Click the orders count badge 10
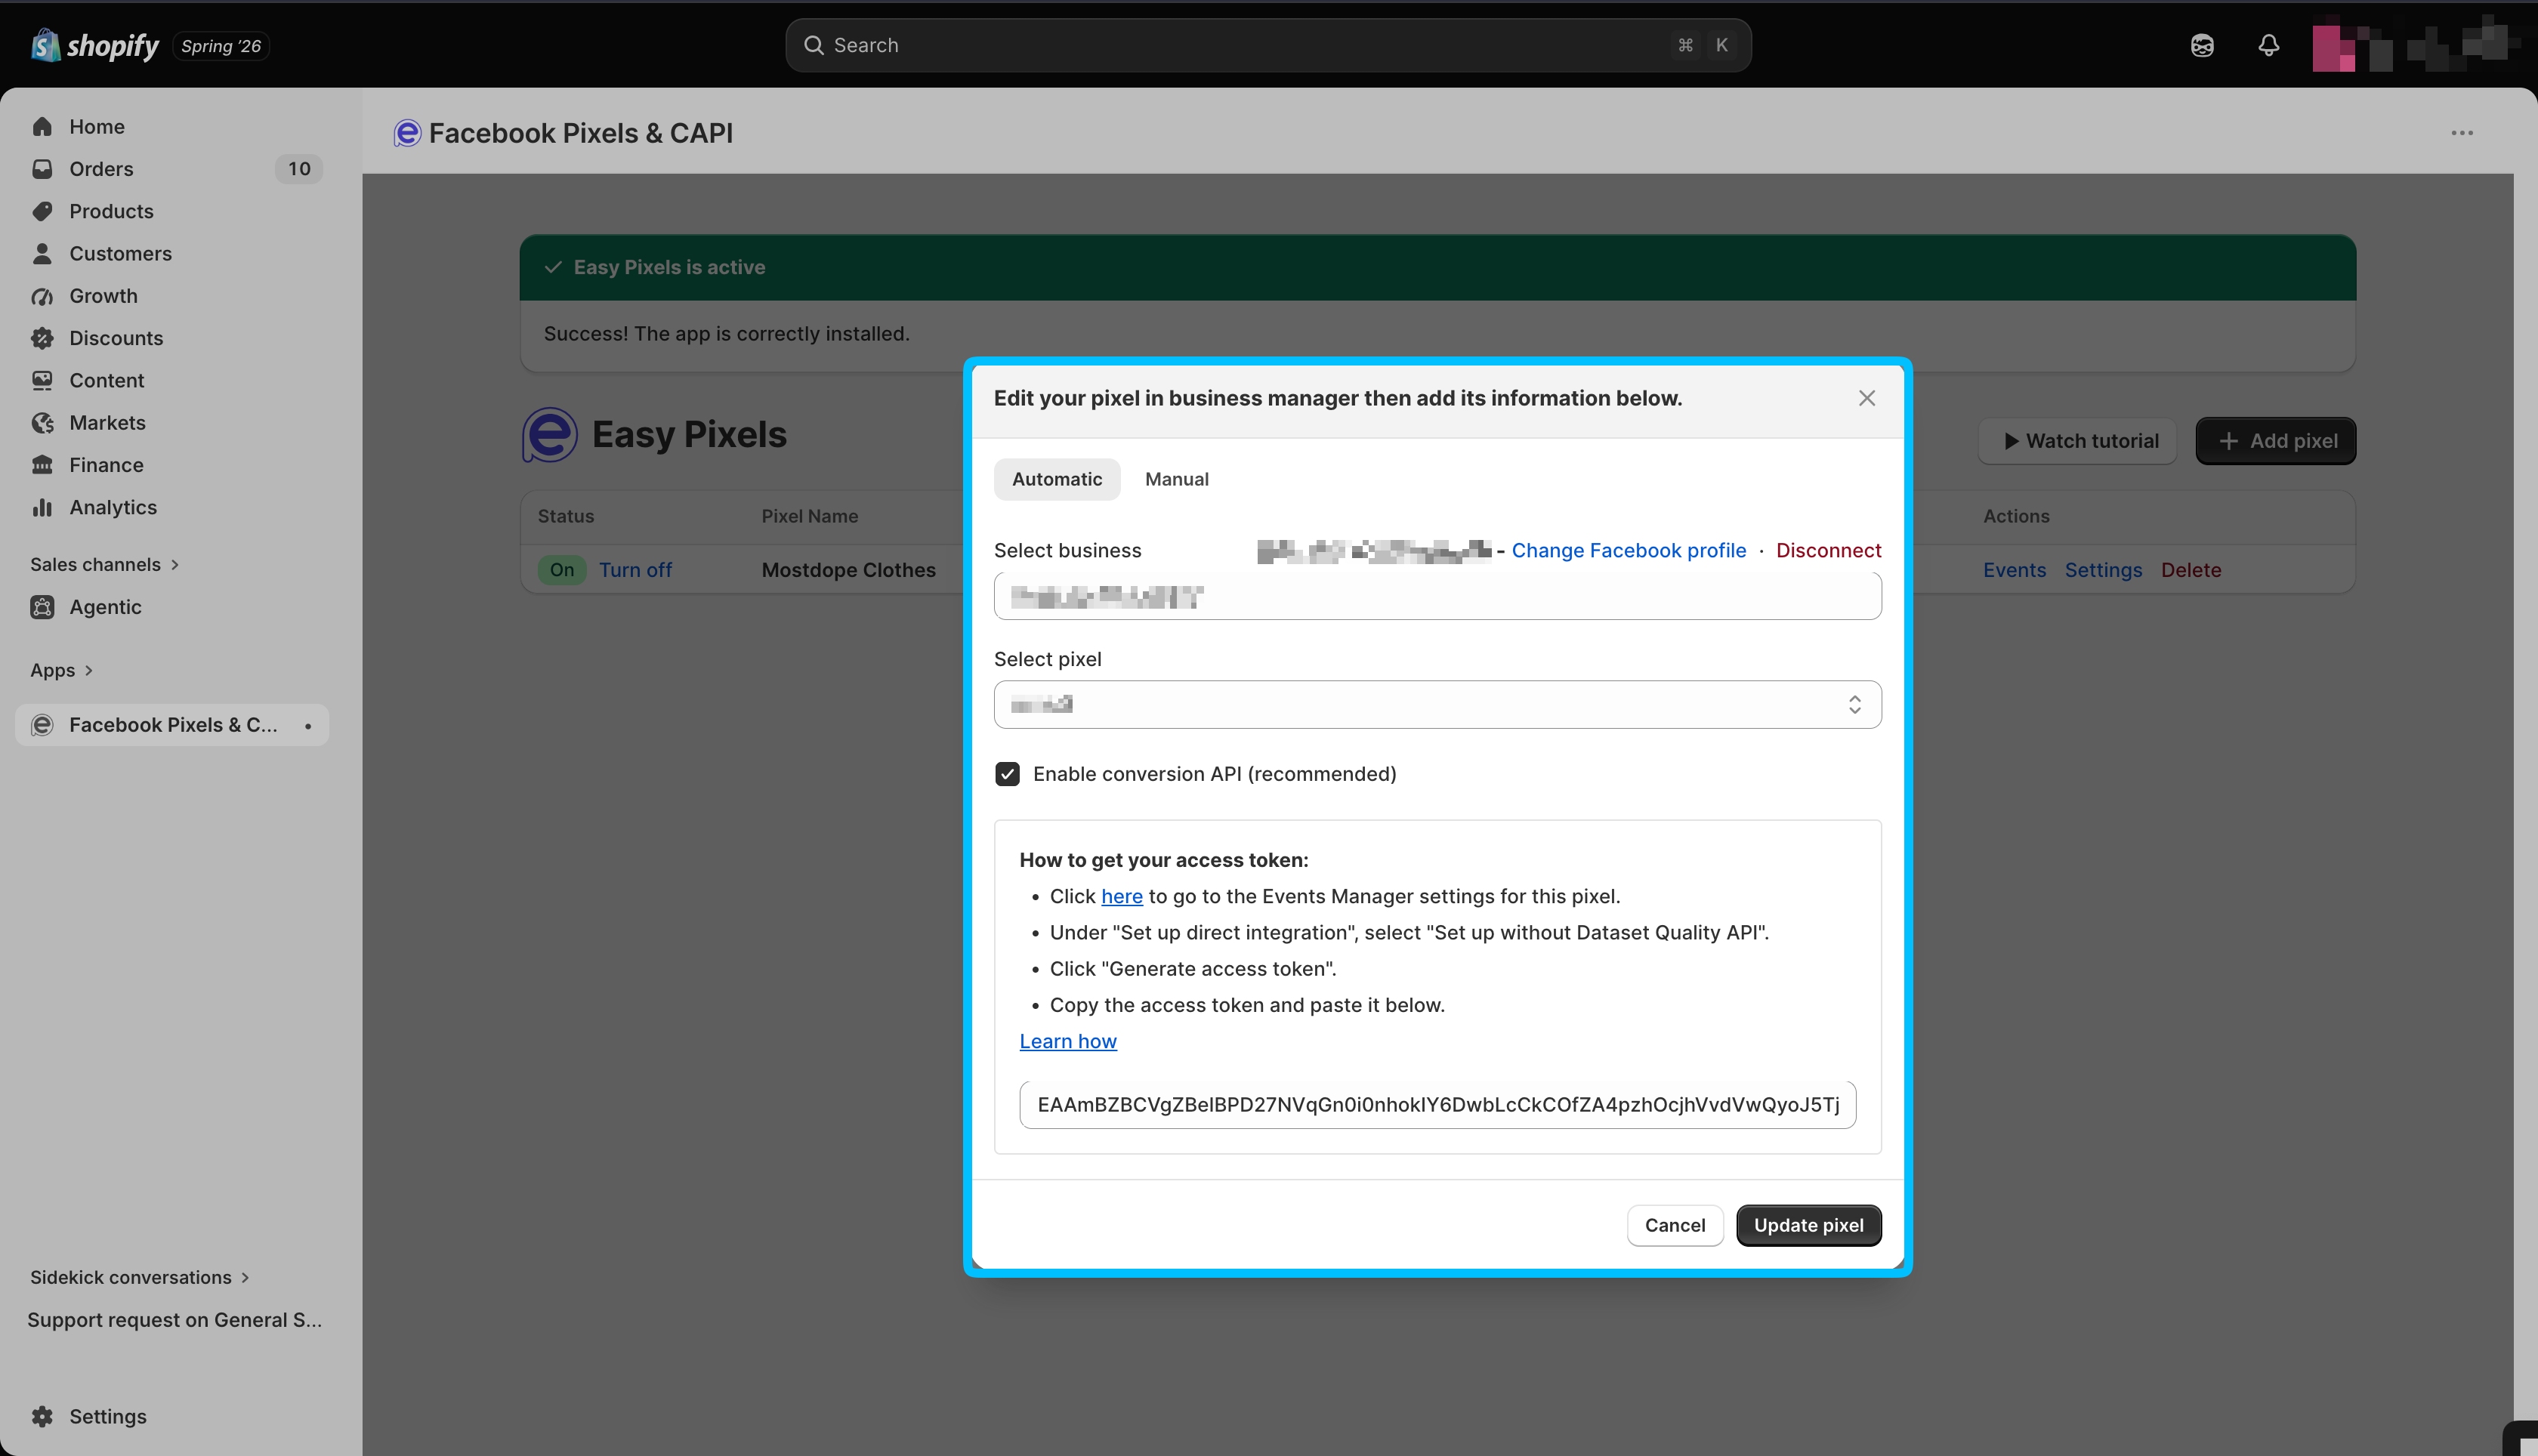This screenshot has height=1456, width=2538. 299,169
